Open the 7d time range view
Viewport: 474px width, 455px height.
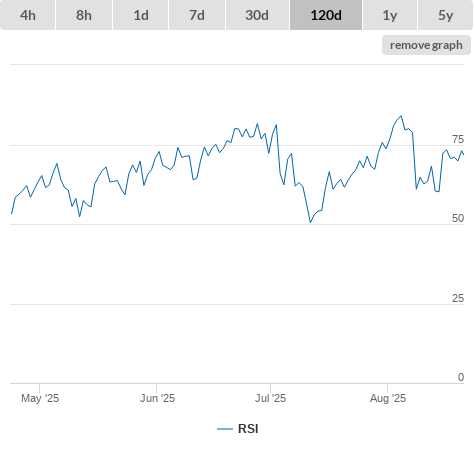tap(197, 15)
